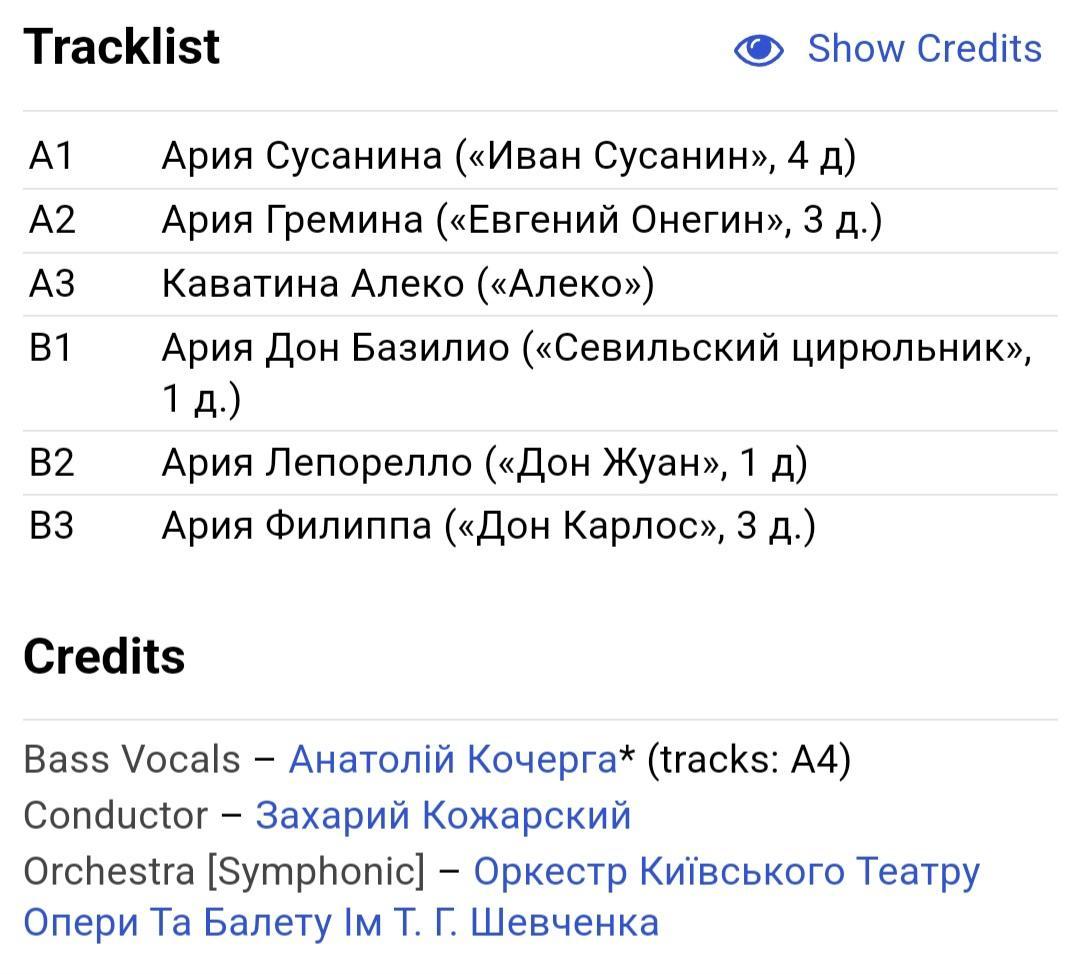Toggle Show Credits for the tracklist
Image resolution: width=1080 pixels, height=974 pixels.
888,49
